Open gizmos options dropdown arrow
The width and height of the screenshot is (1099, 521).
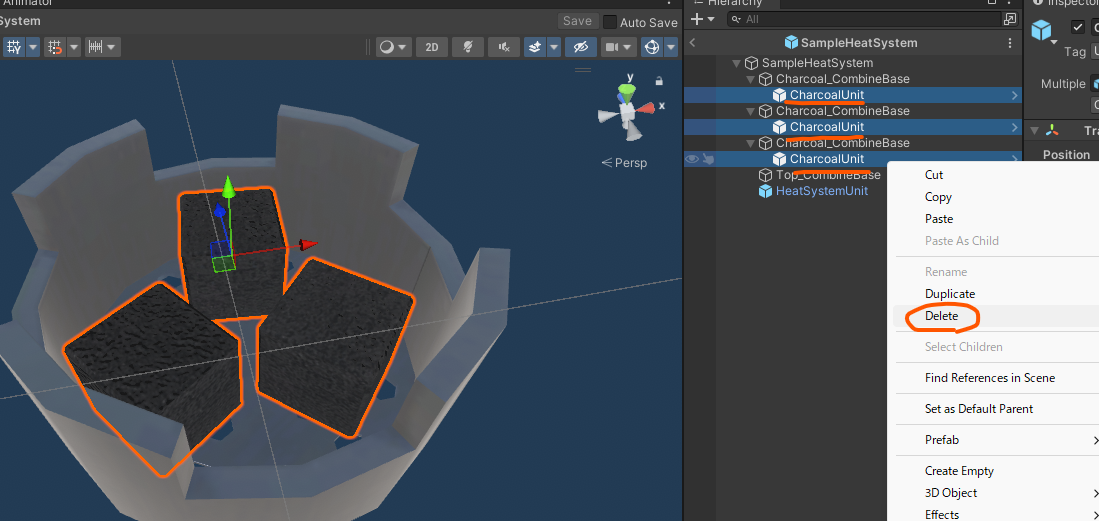click(671, 47)
